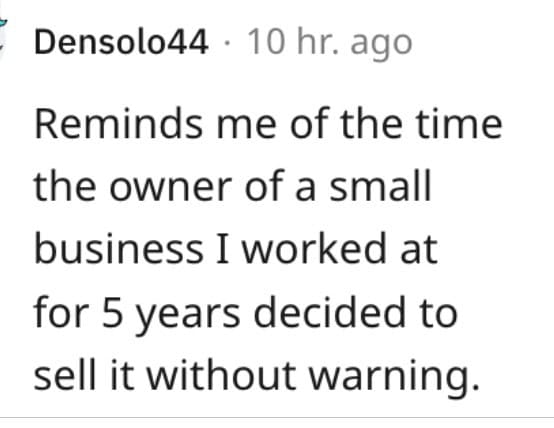554x428 pixels.
Task: Click the word "sell" on the last line
Action: [65, 374]
